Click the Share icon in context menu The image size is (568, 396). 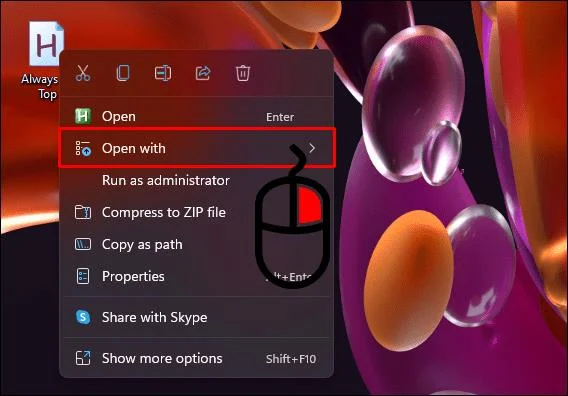(x=203, y=73)
